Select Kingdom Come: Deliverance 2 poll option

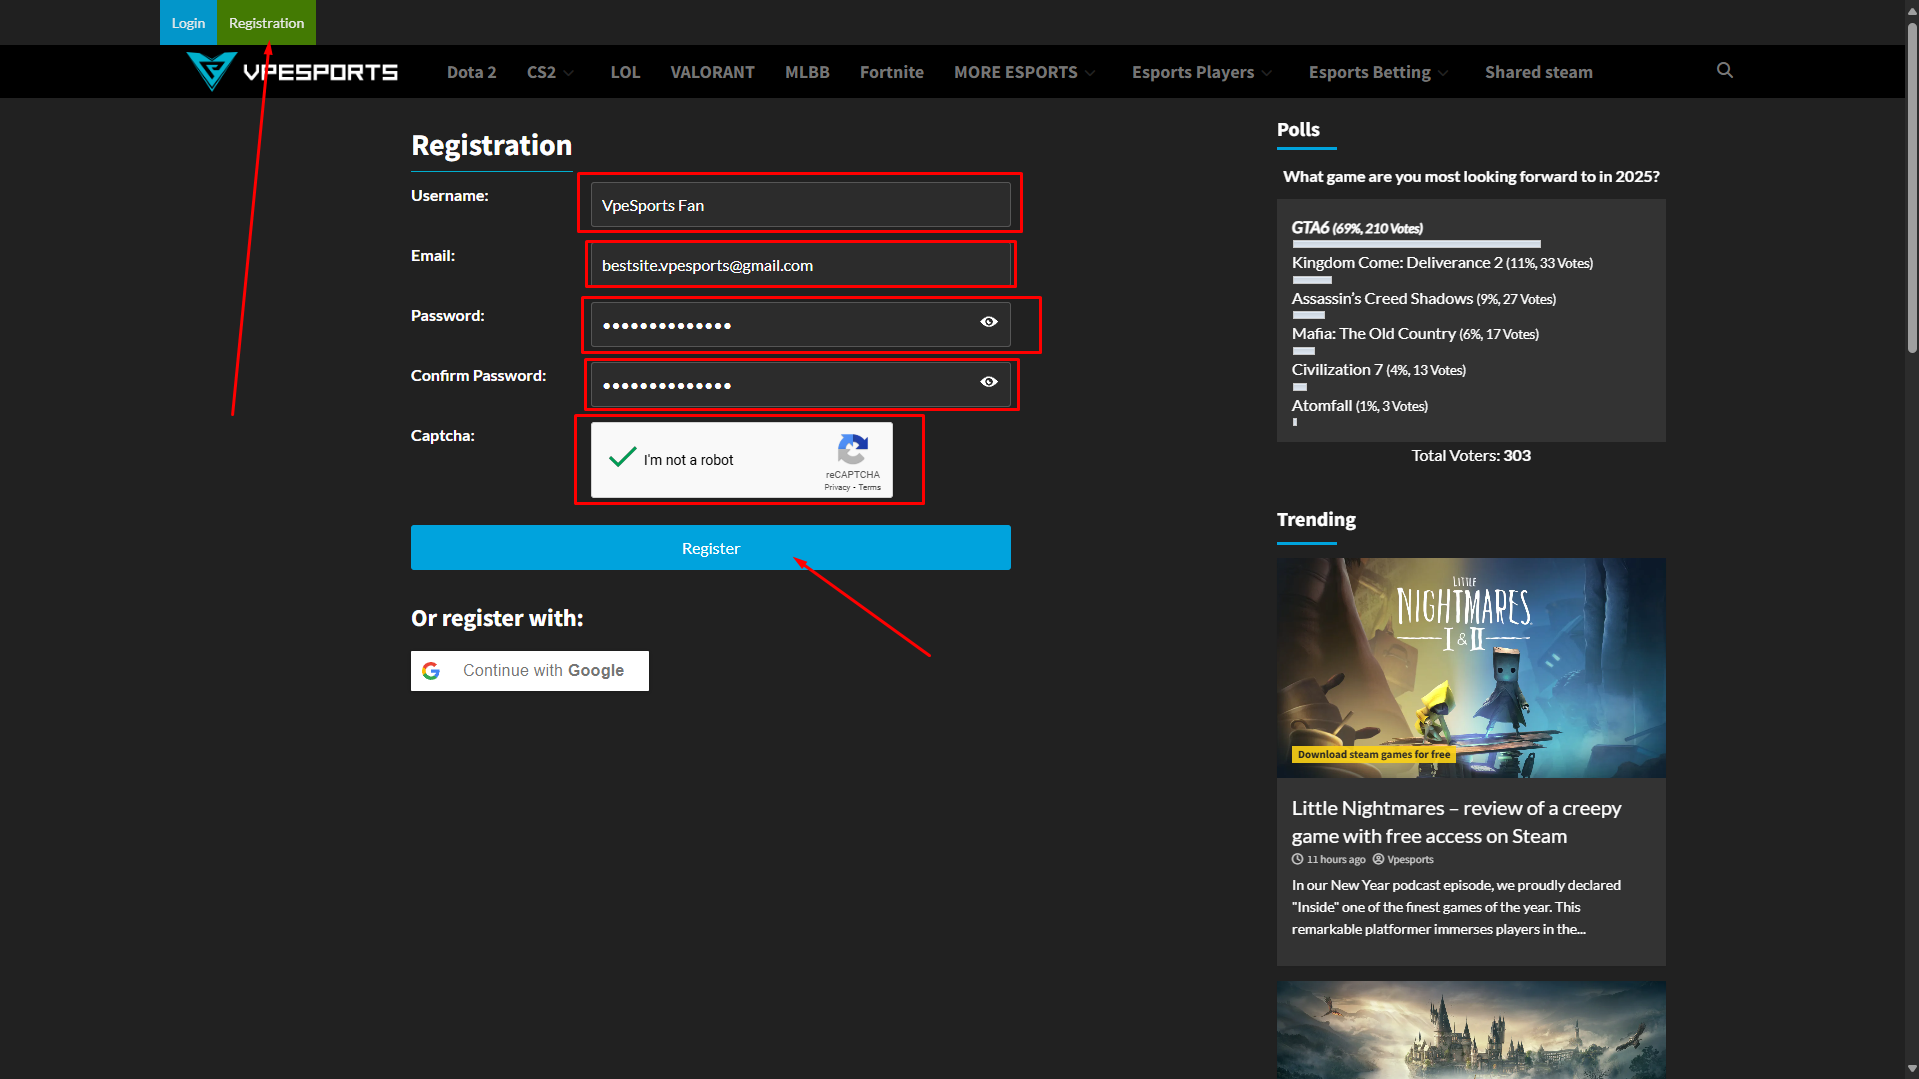1442,263
